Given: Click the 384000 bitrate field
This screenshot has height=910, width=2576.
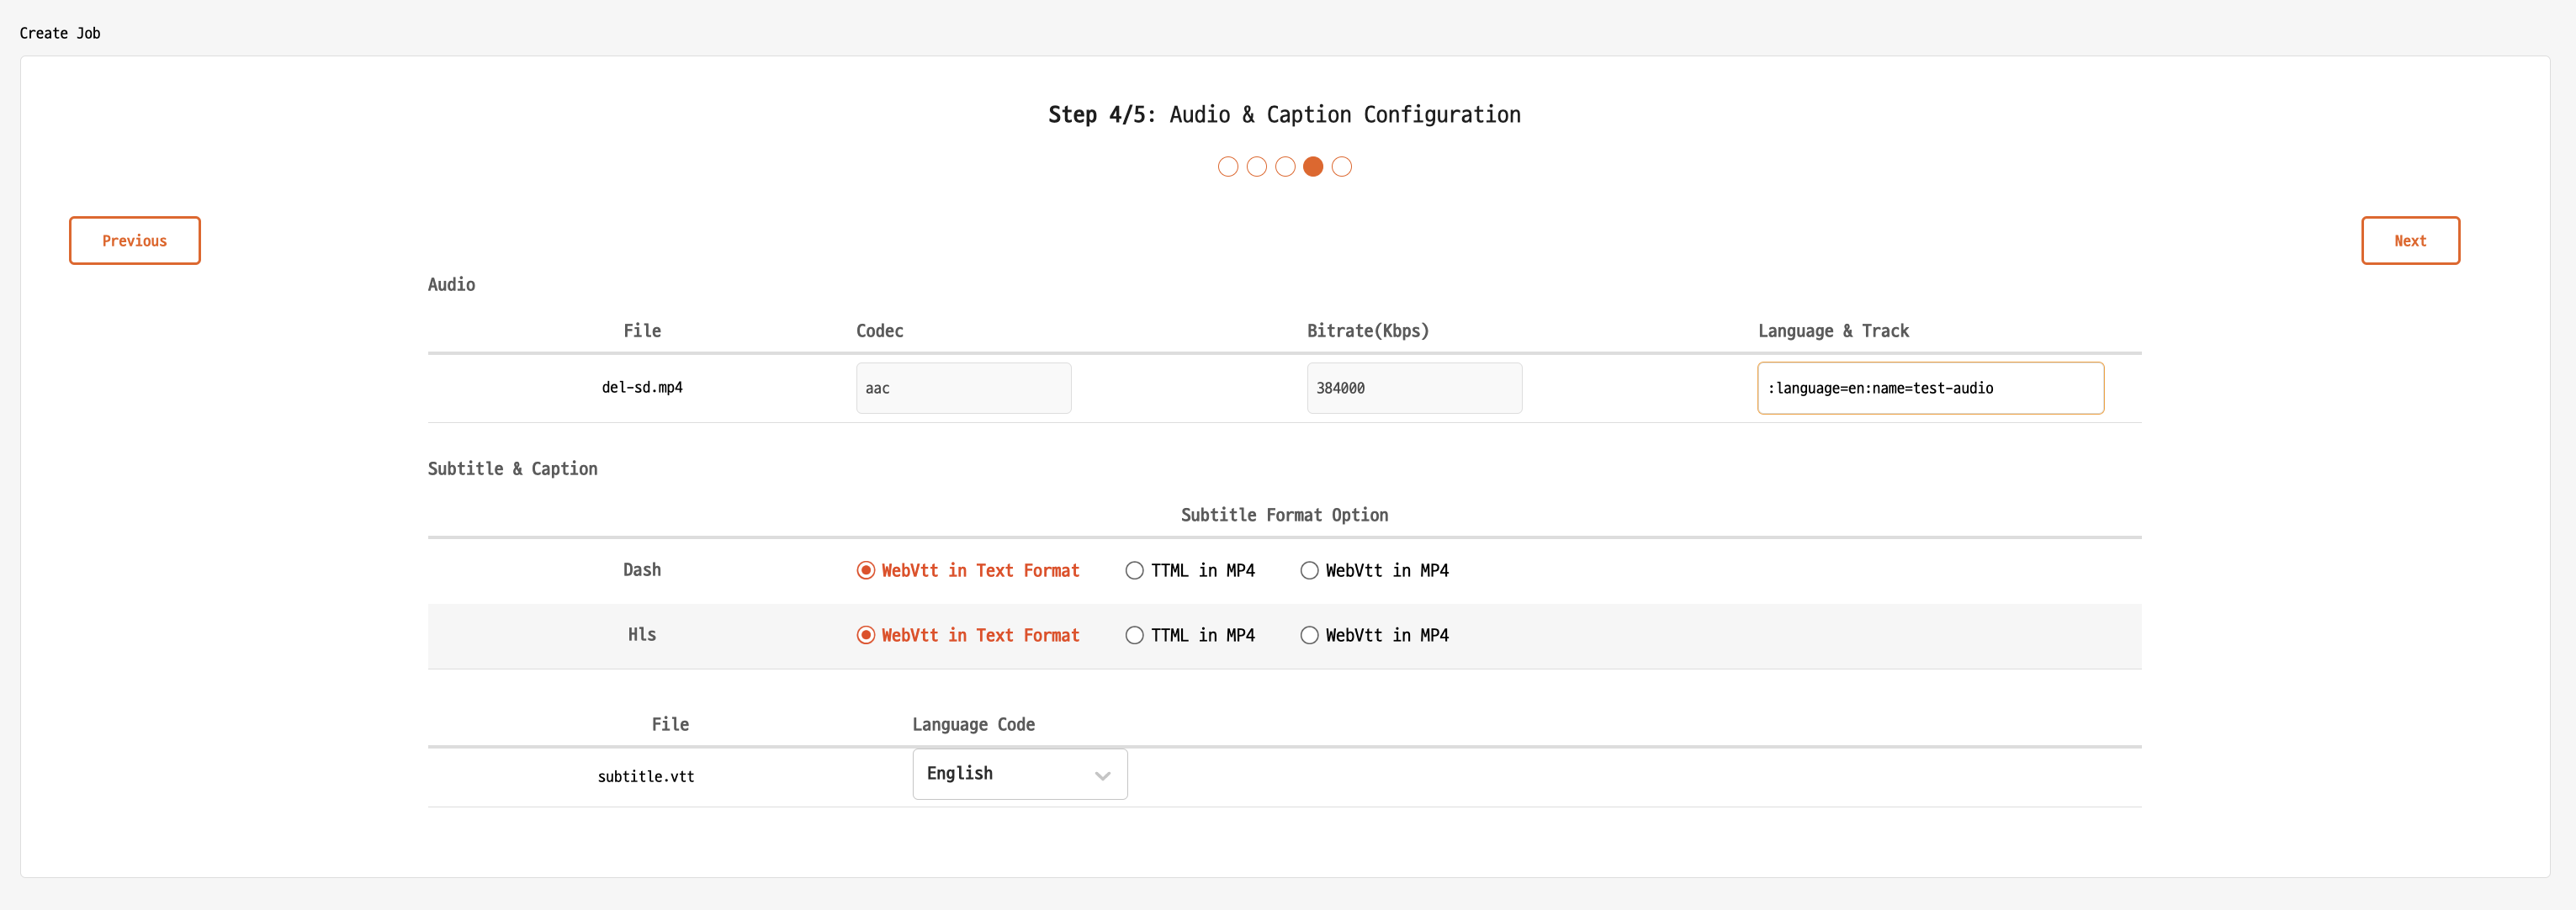Looking at the screenshot, I should 1414,388.
